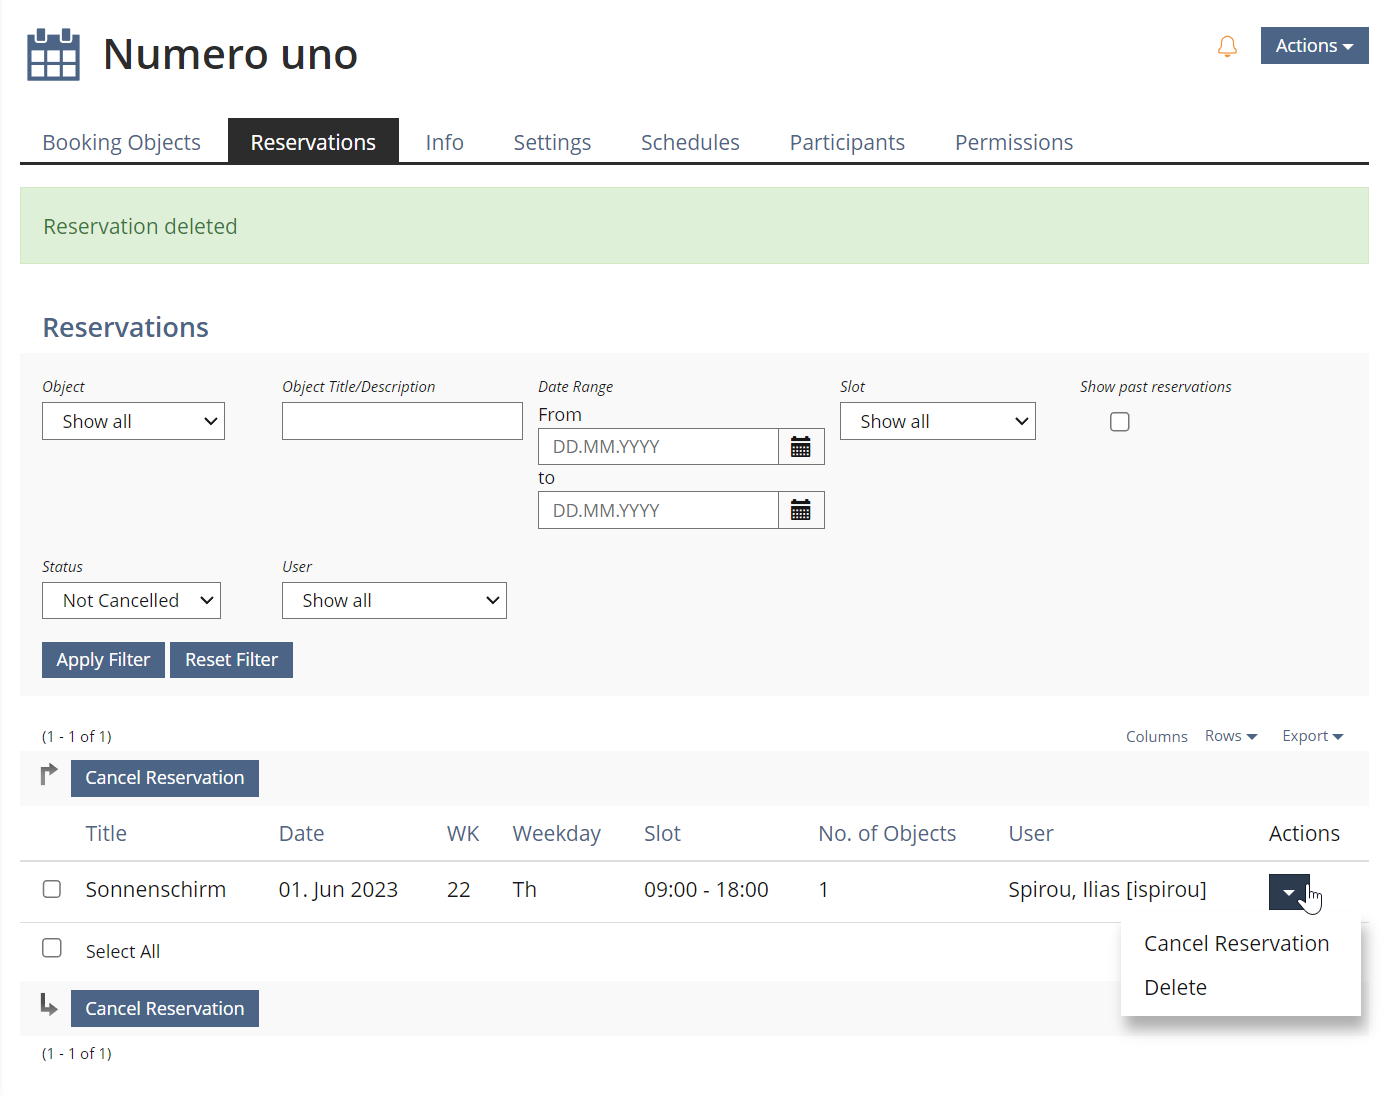Viewport: 1383px width, 1095px height.
Task: Check the Select All checkbox
Action: [52, 948]
